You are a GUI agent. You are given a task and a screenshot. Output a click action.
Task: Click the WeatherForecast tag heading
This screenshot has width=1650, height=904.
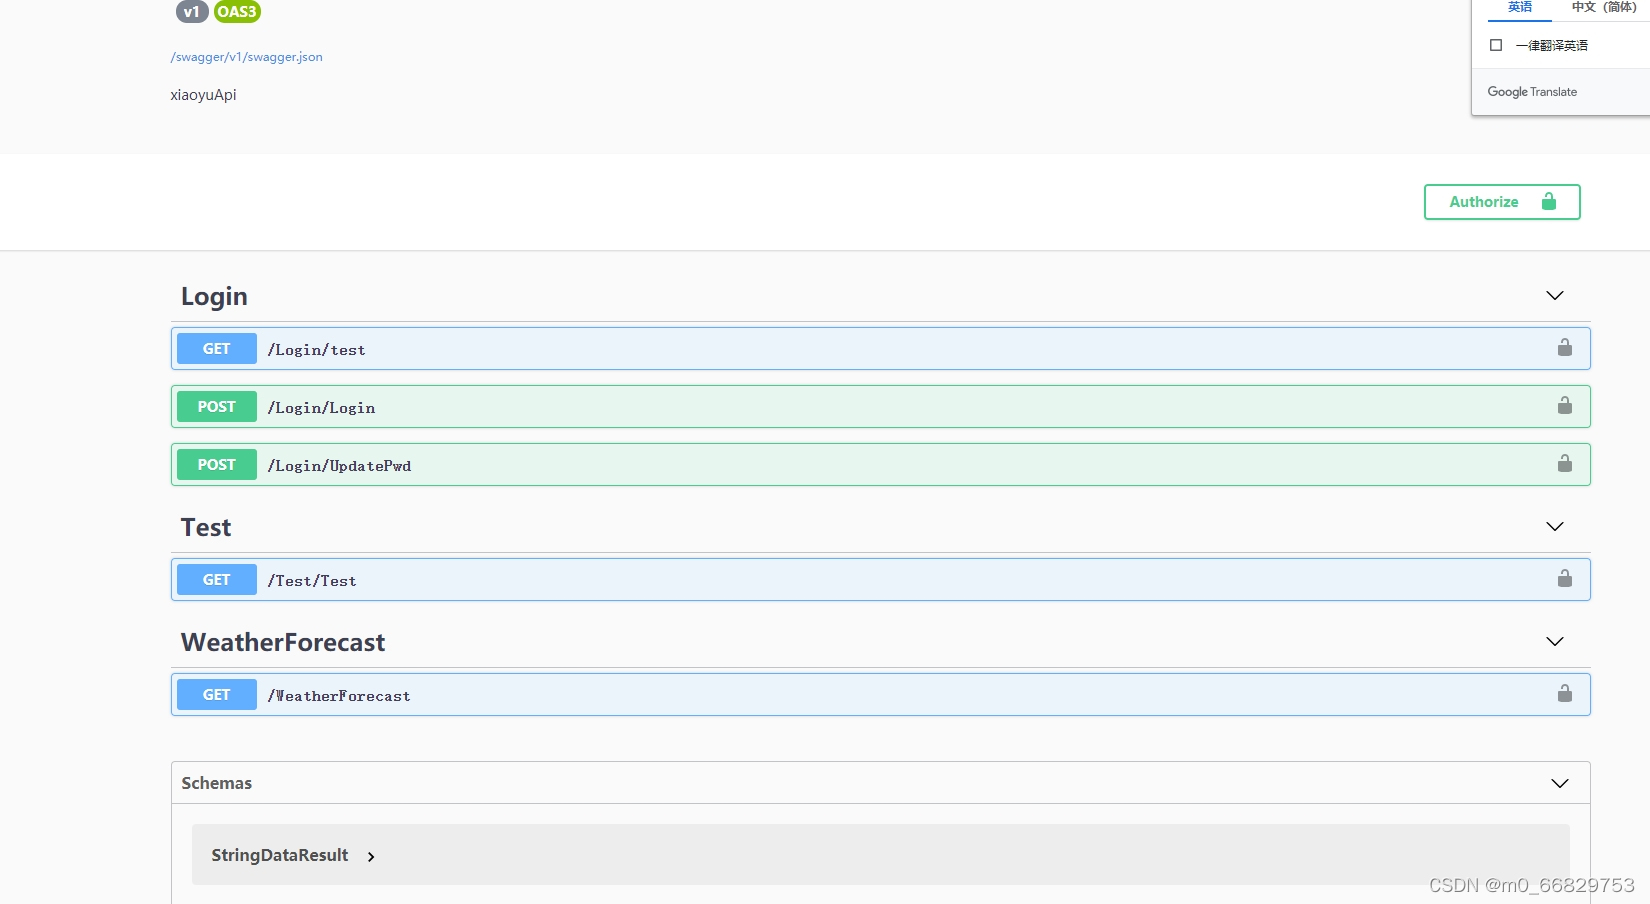coord(283,643)
